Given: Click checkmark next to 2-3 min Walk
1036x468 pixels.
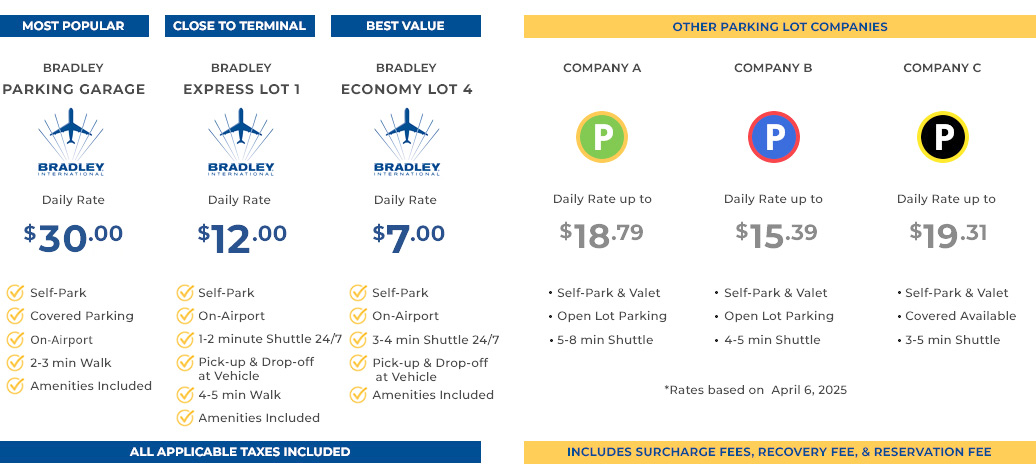Looking at the screenshot, I should click(x=15, y=363).
